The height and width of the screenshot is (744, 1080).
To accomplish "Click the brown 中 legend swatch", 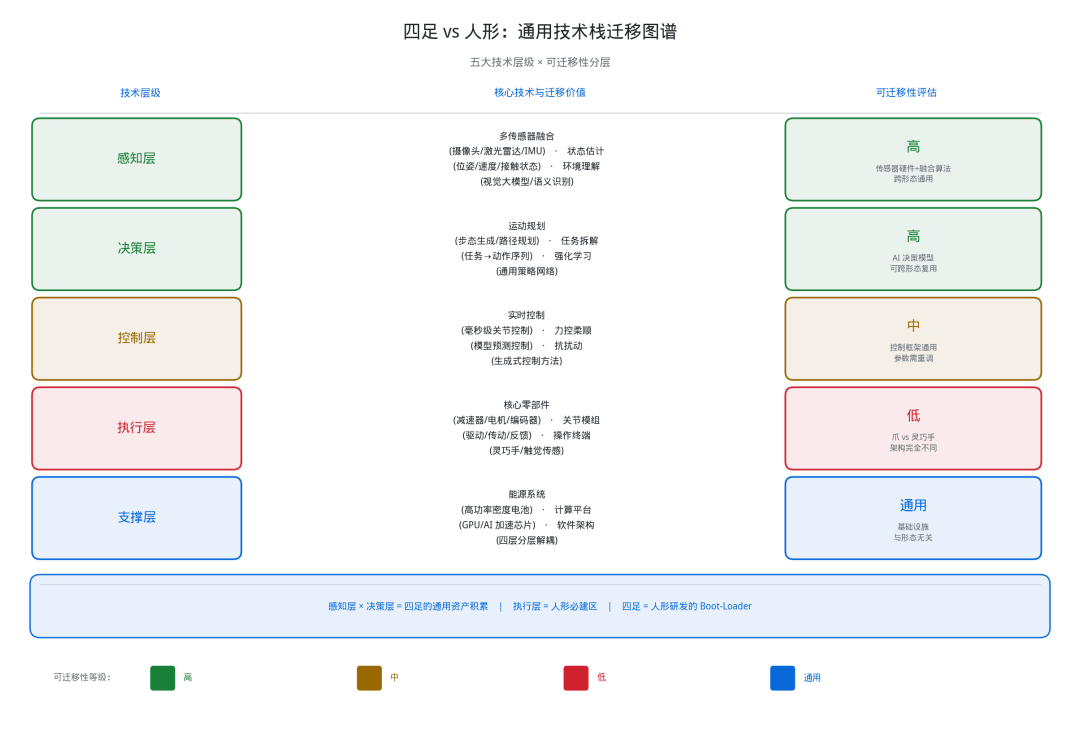I will pyautogui.click(x=369, y=678).
